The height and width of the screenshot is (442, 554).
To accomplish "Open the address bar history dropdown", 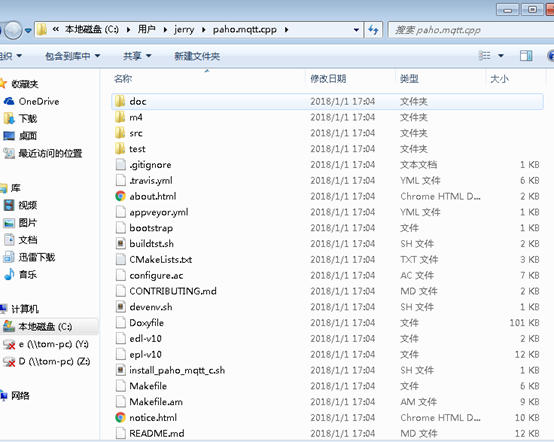I will pyautogui.click(x=356, y=30).
